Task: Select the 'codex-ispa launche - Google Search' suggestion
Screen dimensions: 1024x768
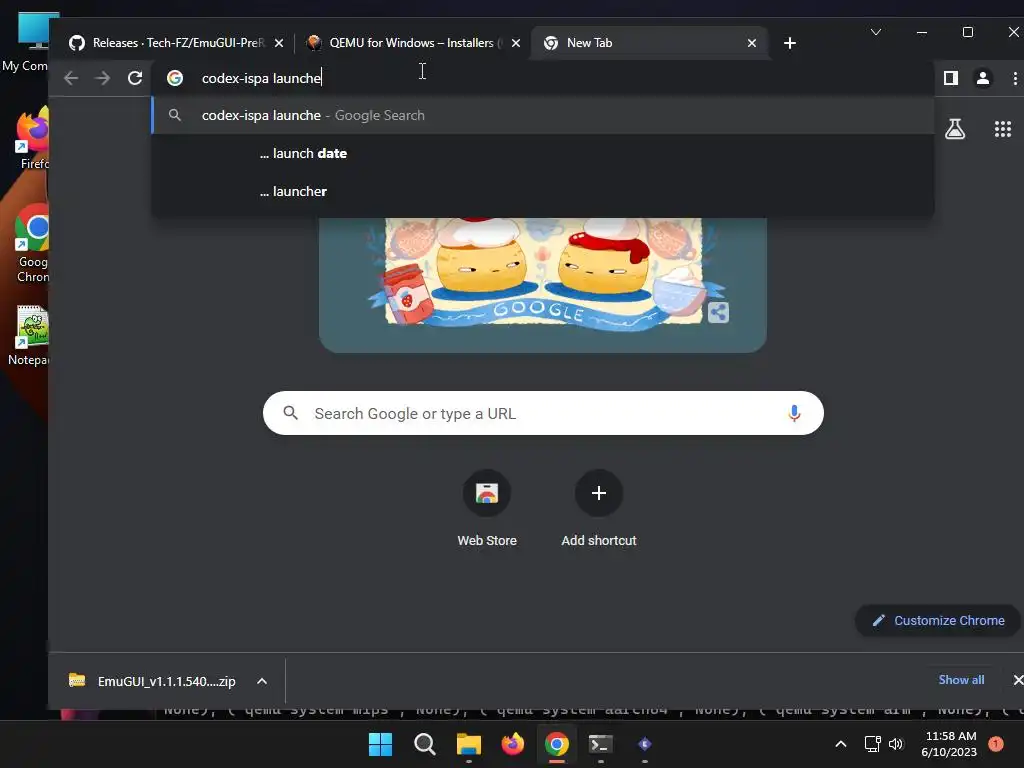Action: pos(543,116)
